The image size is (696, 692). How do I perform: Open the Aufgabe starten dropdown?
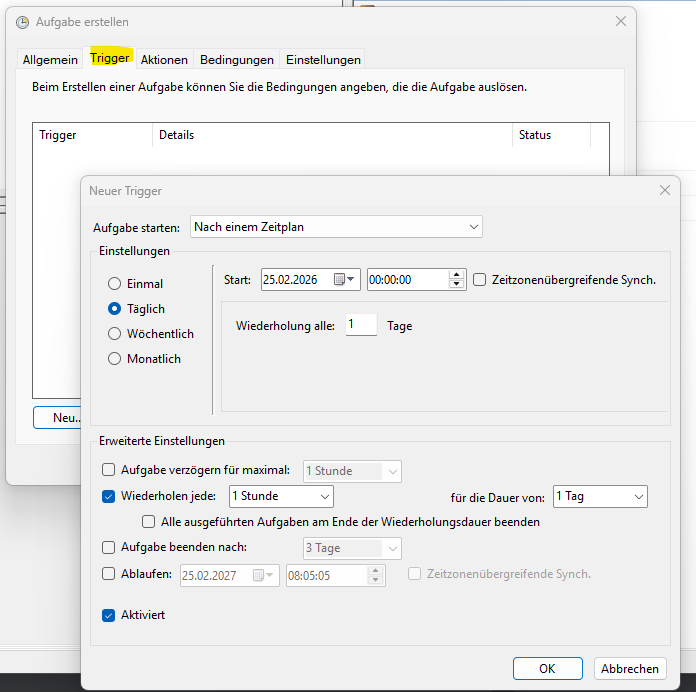[x=336, y=227]
